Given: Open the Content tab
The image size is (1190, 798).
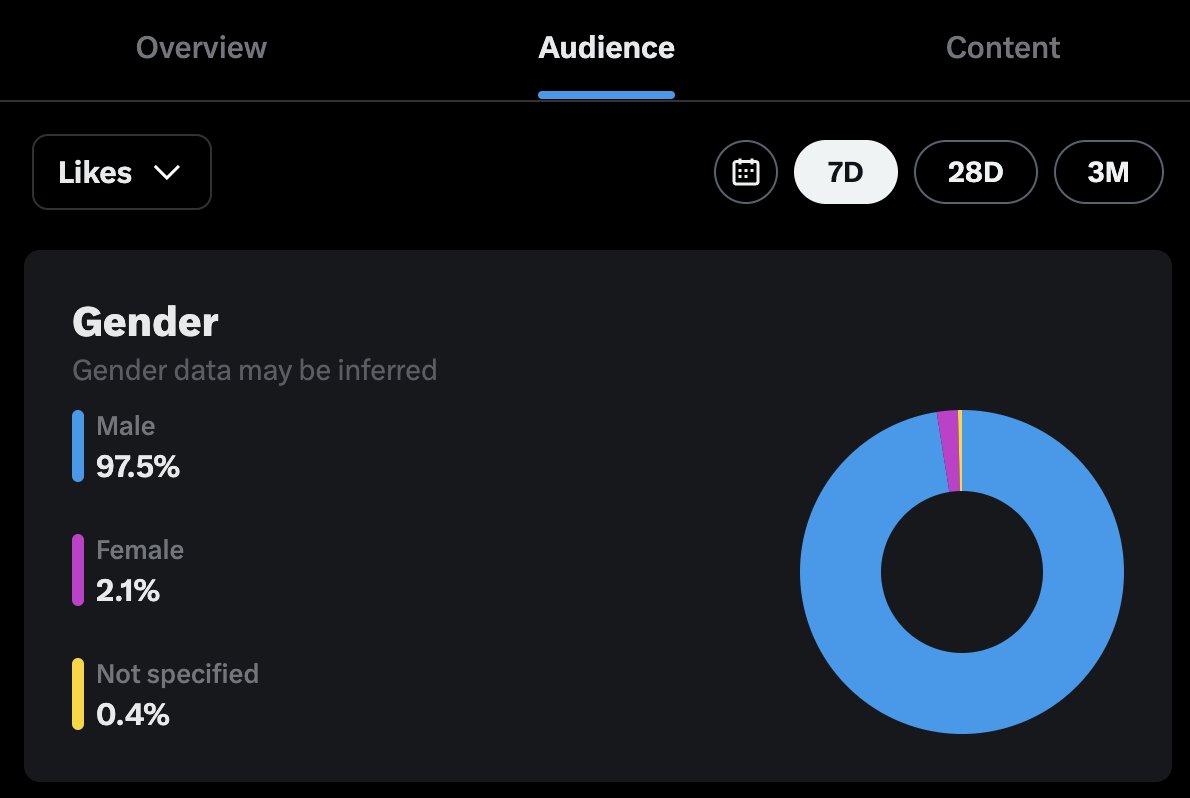Looking at the screenshot, I should click(x=1003, y=48).
